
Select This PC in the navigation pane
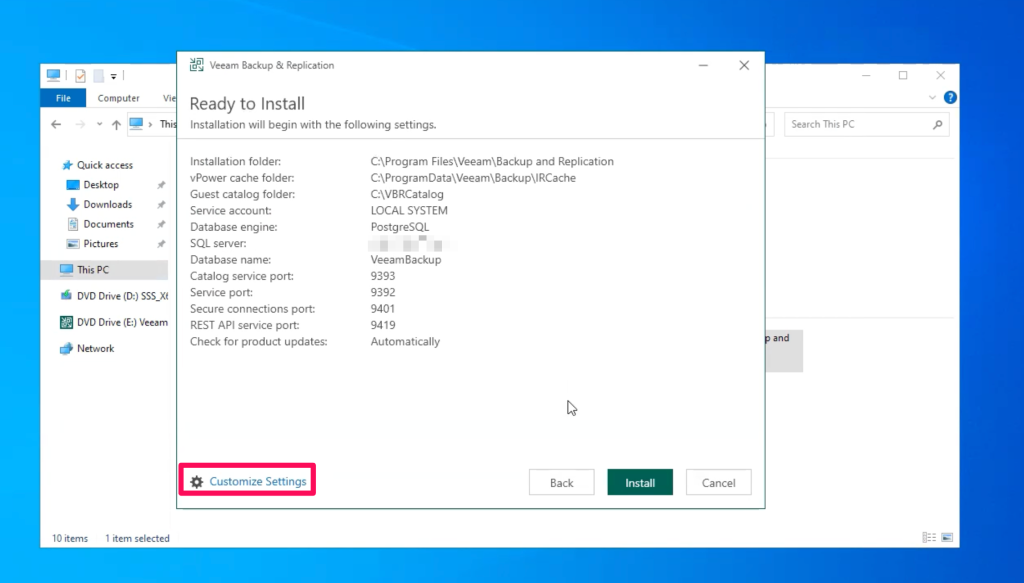(104, 270)
